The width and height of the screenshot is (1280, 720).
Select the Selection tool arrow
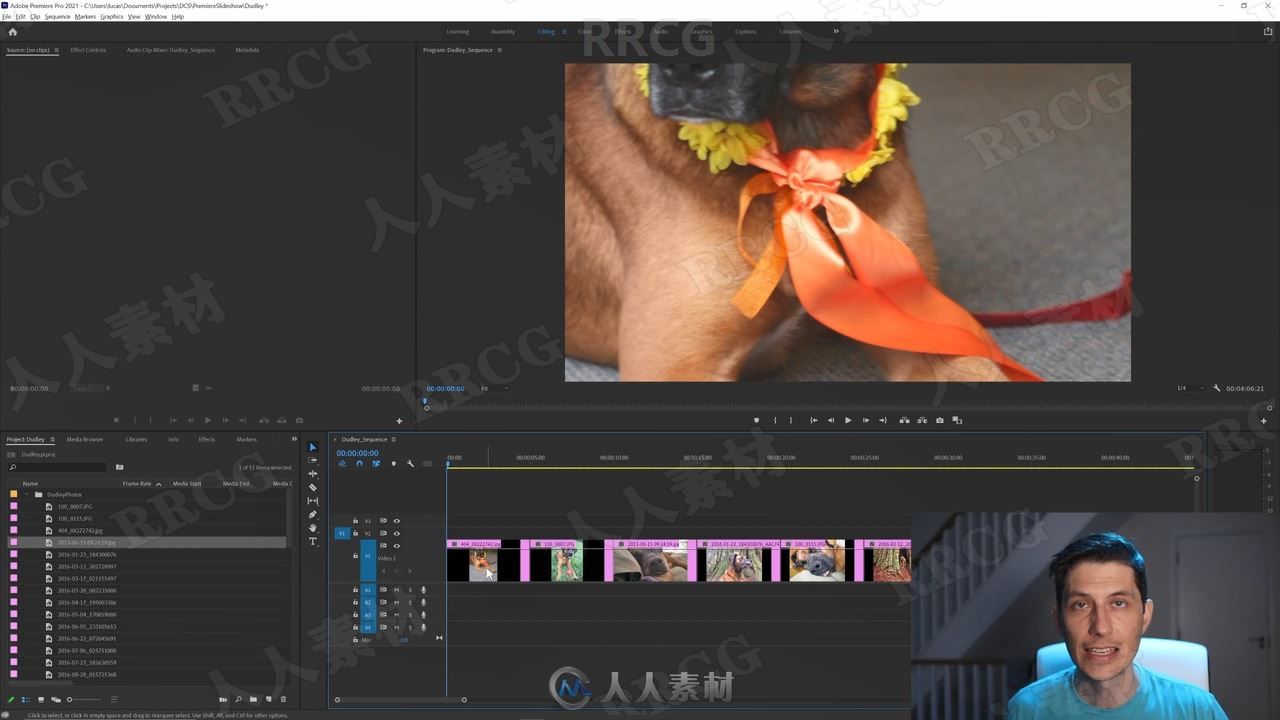click(x=312, y=447)
